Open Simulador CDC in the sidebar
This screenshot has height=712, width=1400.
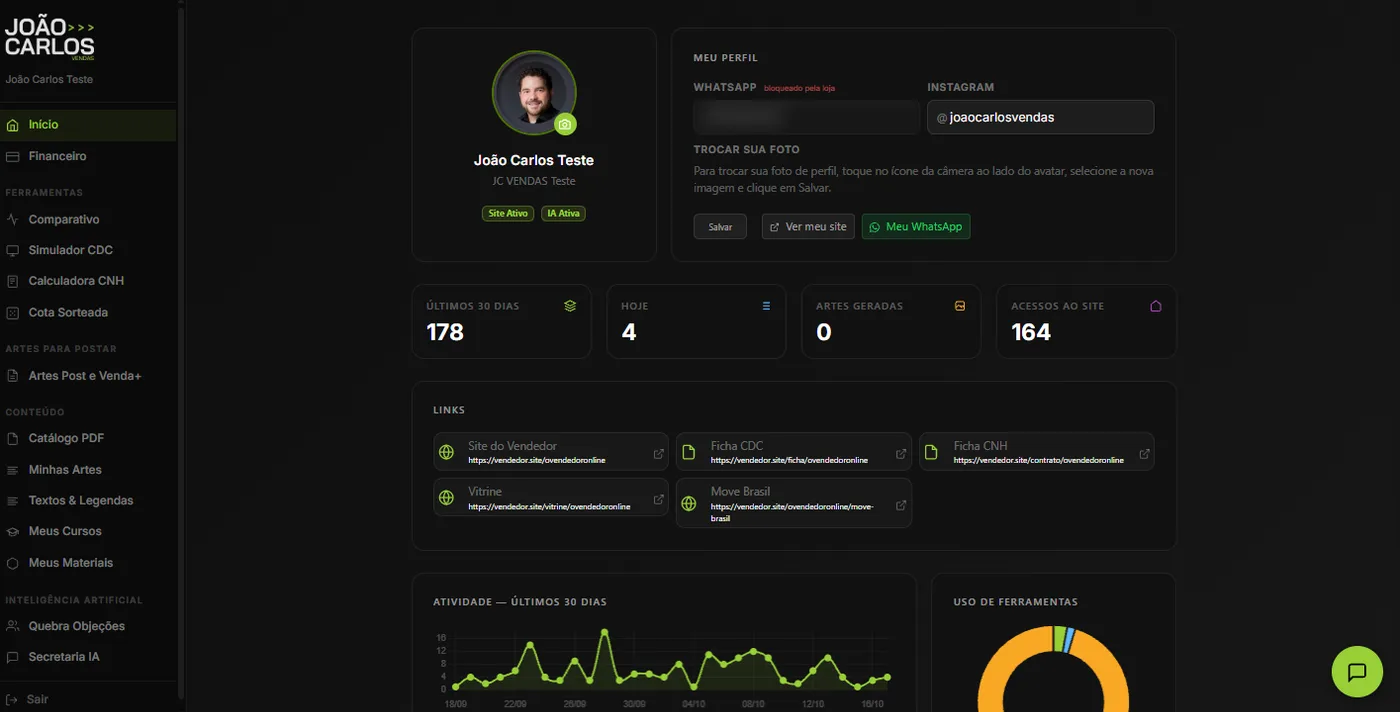pos(88,250)
